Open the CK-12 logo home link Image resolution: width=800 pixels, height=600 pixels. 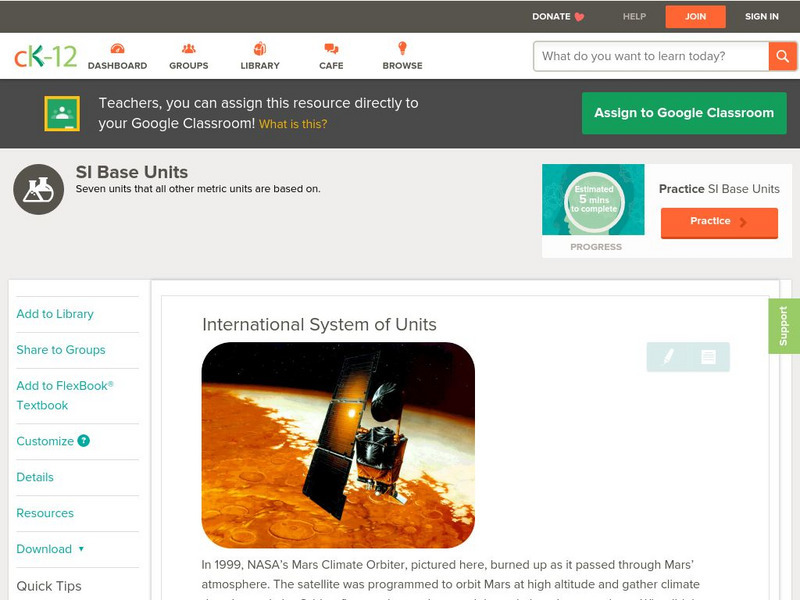[x=45, y=56]
